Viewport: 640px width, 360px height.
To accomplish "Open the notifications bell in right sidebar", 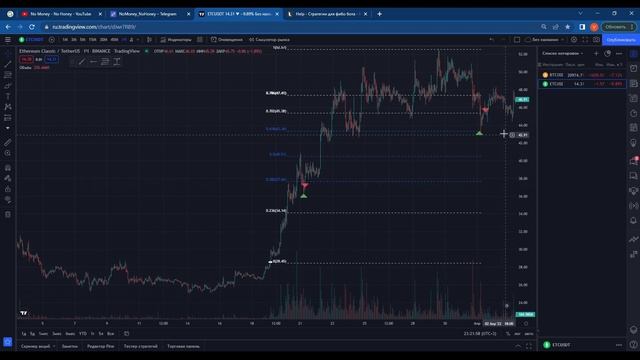I will pyautogui.click(x=633, y=220).
